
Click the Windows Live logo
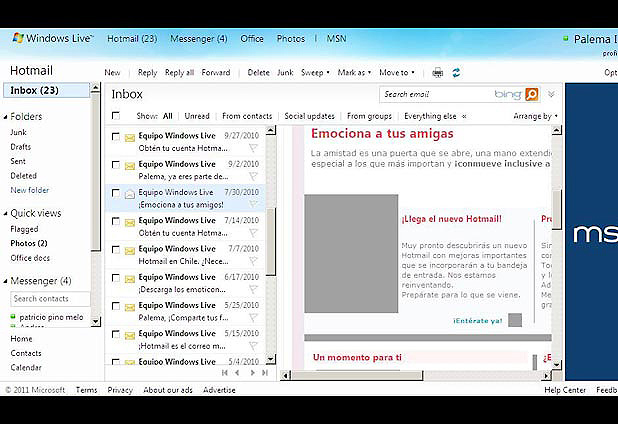[52, 38]
